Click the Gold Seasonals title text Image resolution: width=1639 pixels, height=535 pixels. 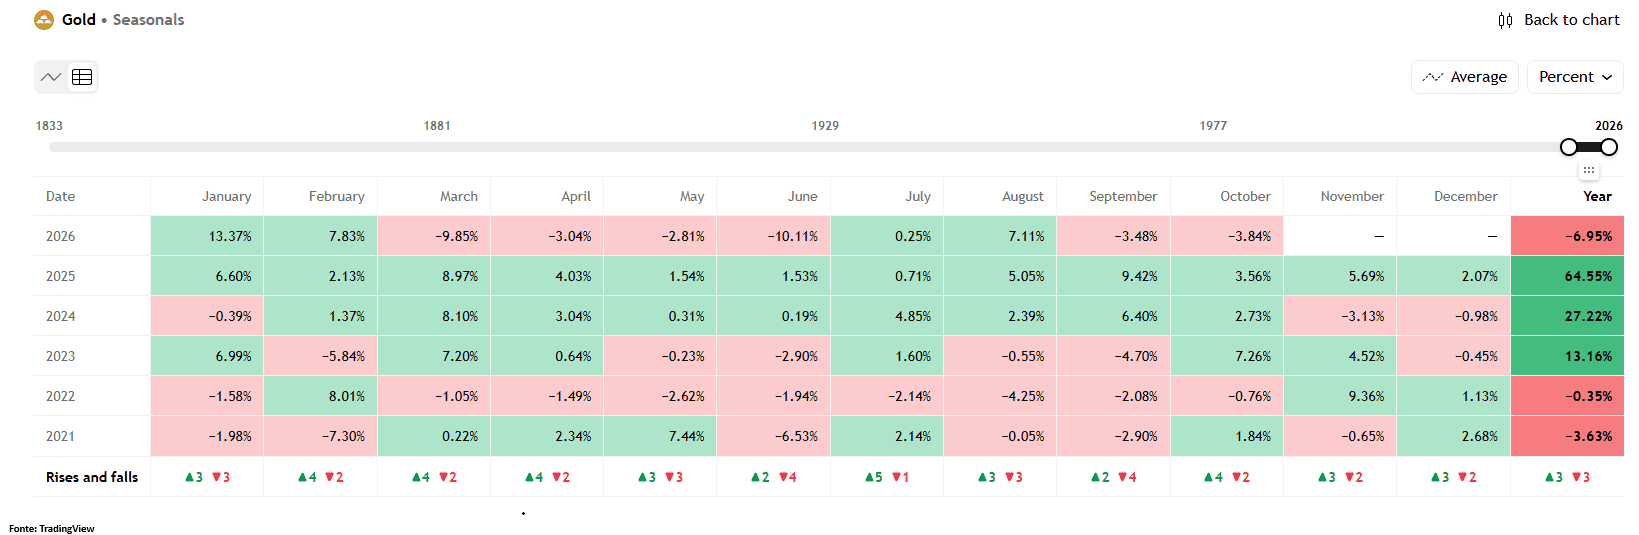click(x=123, y=20)
